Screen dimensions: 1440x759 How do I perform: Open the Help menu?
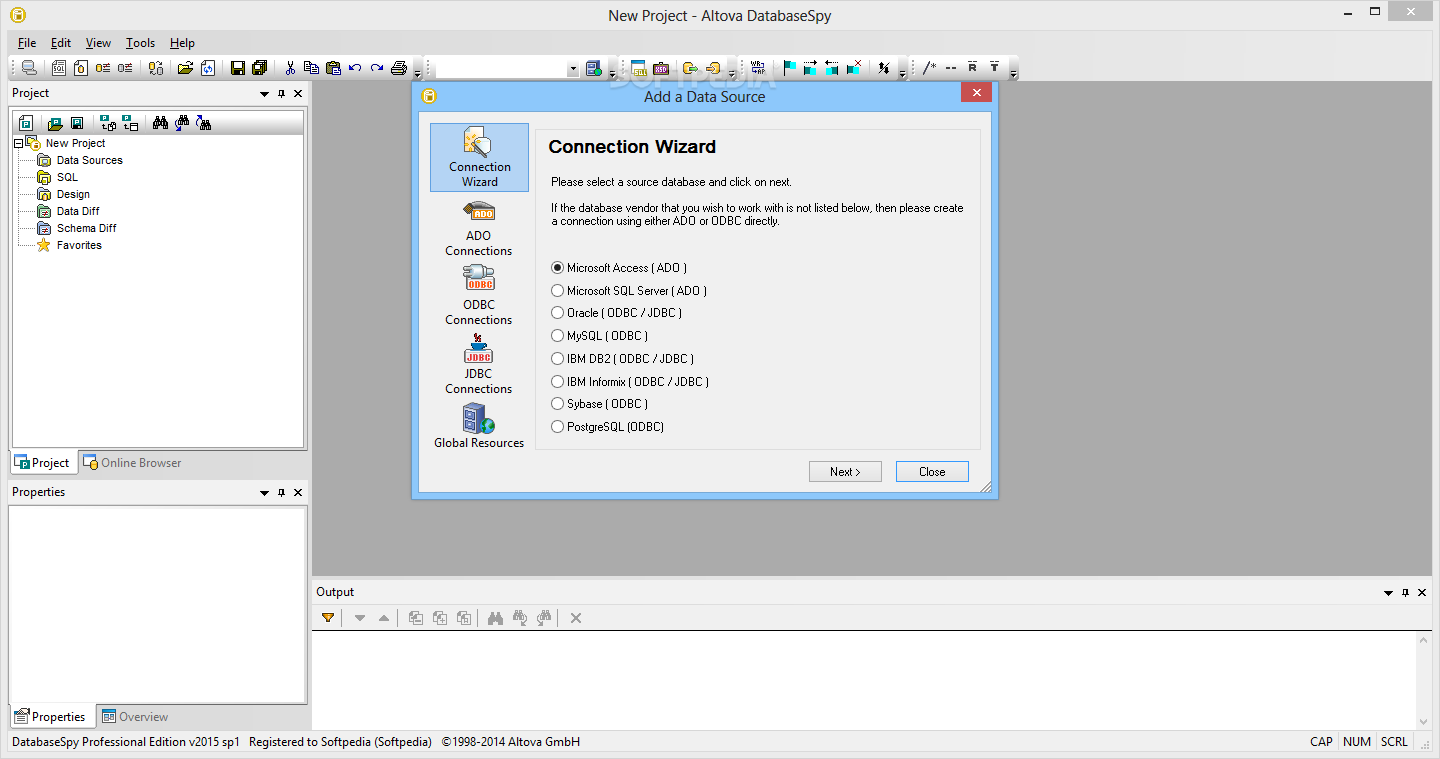(x=182, y=43)
